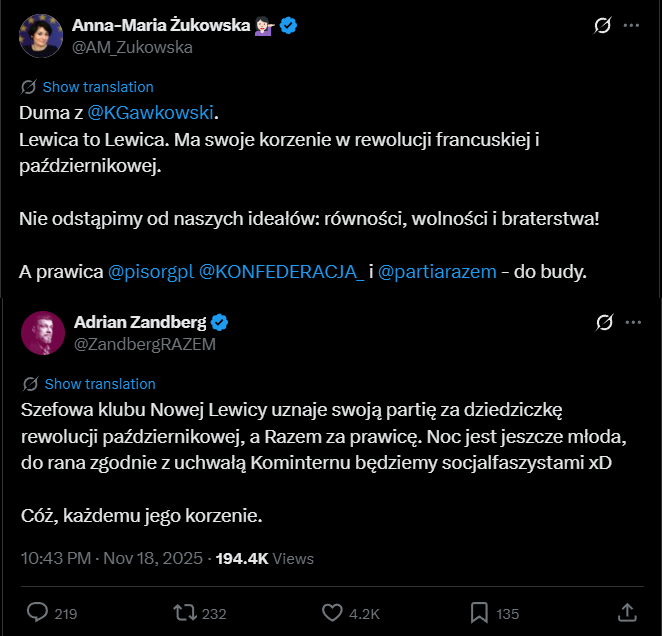Like Adrian Zandberg's post
Viewport: 663px width, 636px height.
point(333,612)
